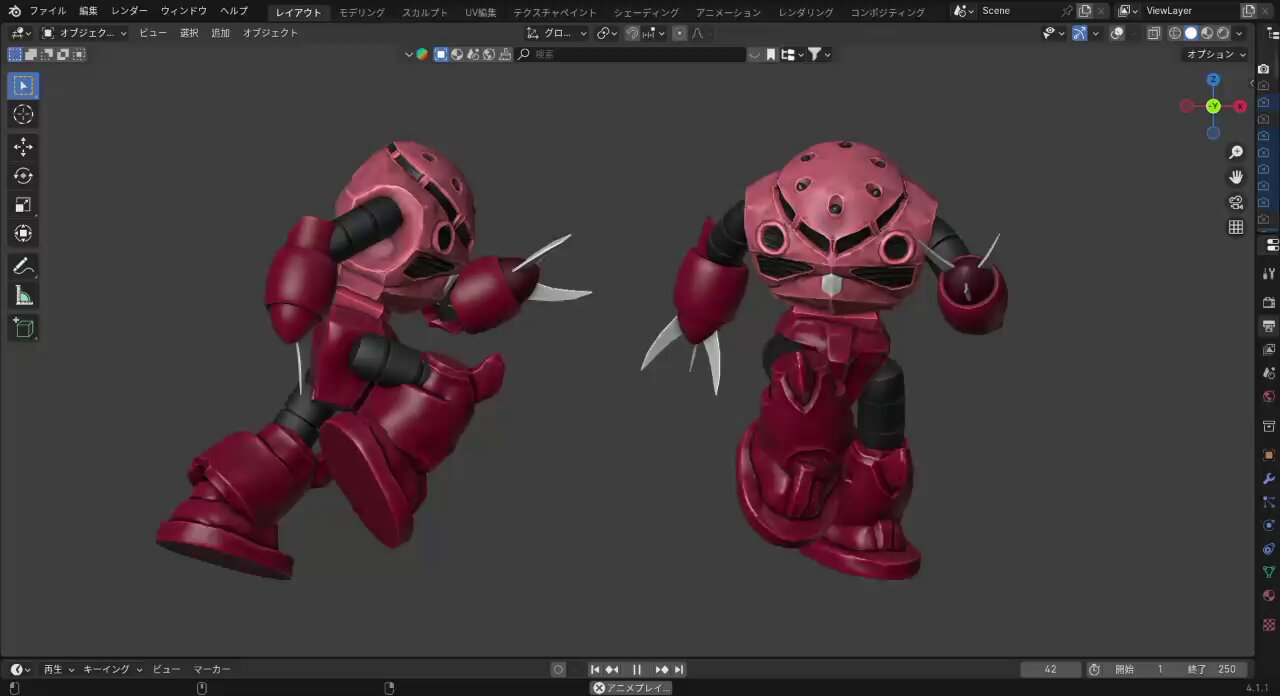The width and height of the screenshot is (1280, 696).
Task: Open the Material properties tab
Action: point(1269,596)
